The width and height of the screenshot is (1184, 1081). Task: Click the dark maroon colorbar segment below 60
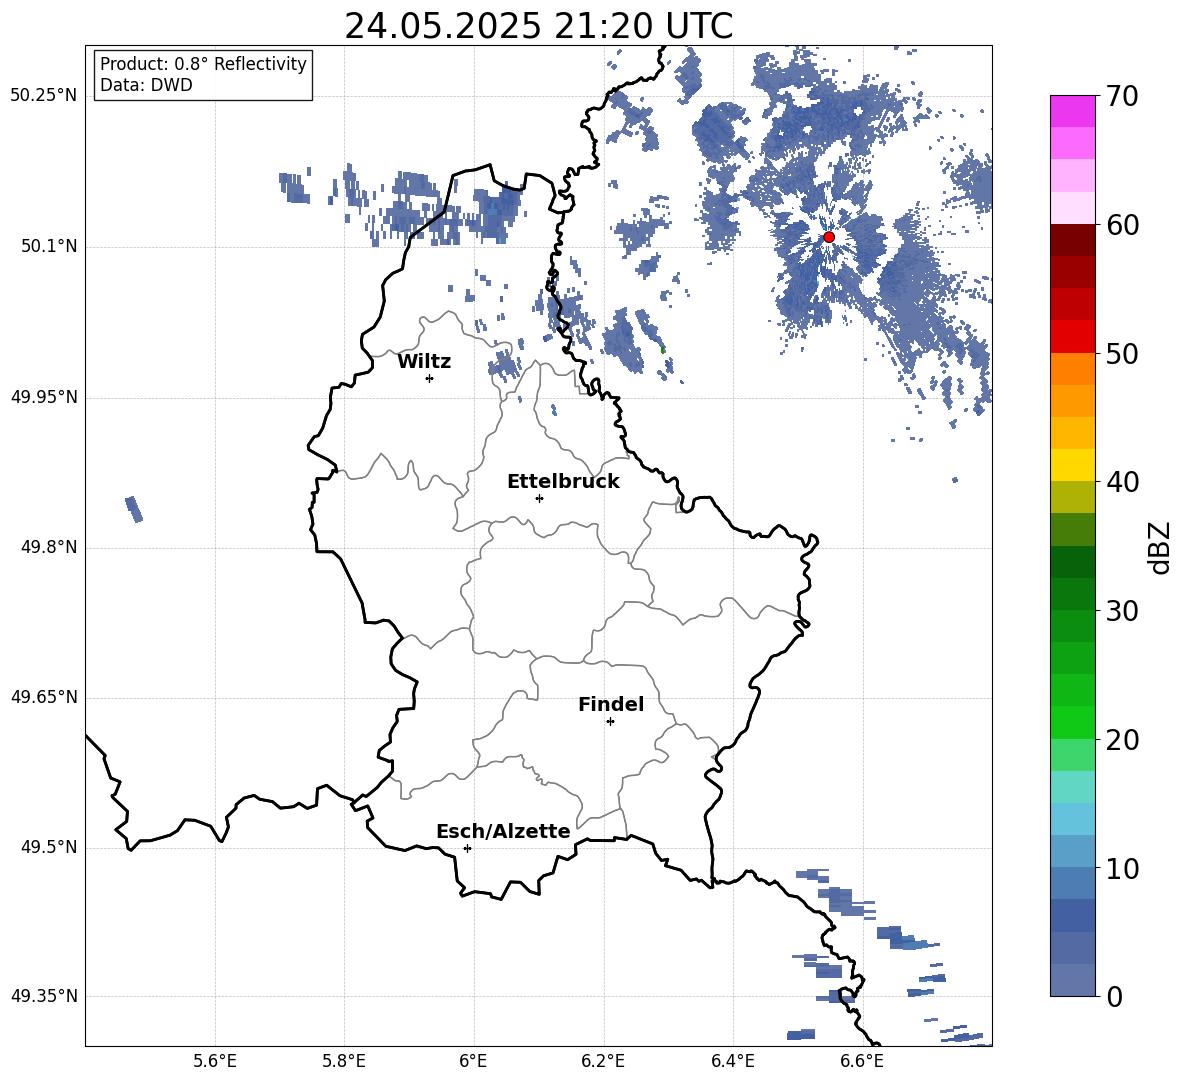click(x=1073, y=241)
